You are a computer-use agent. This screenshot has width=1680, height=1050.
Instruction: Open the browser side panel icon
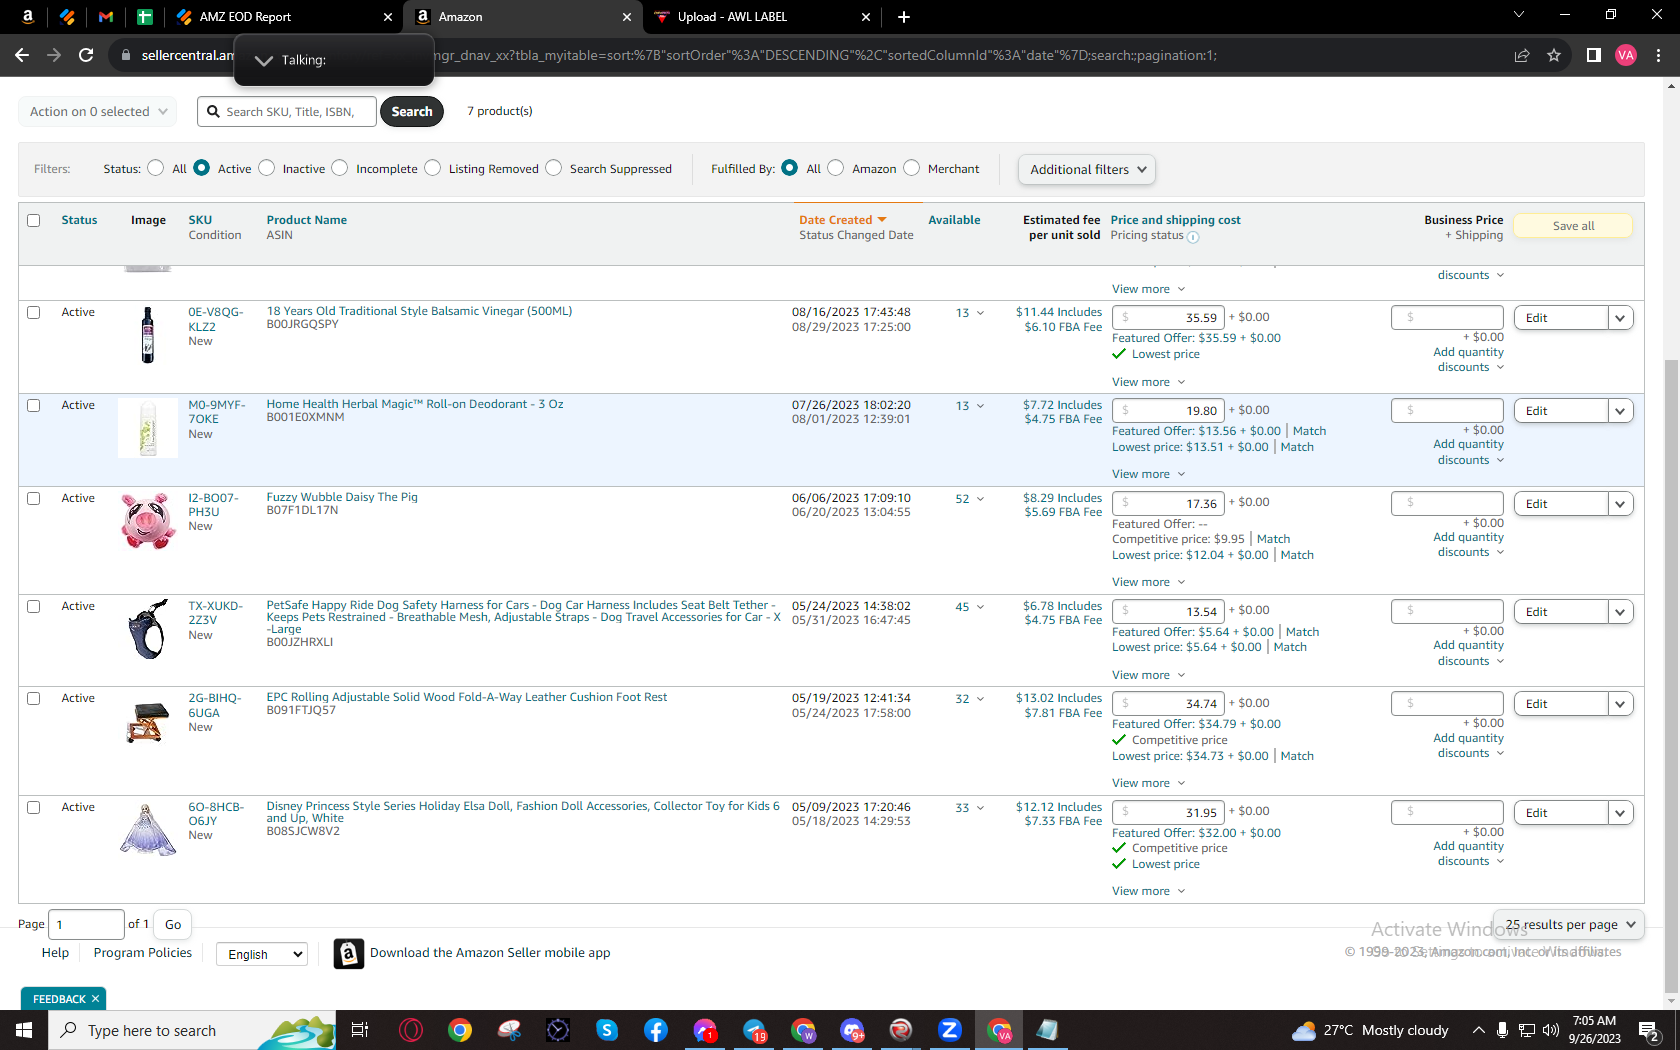(x=1594, y=55)
